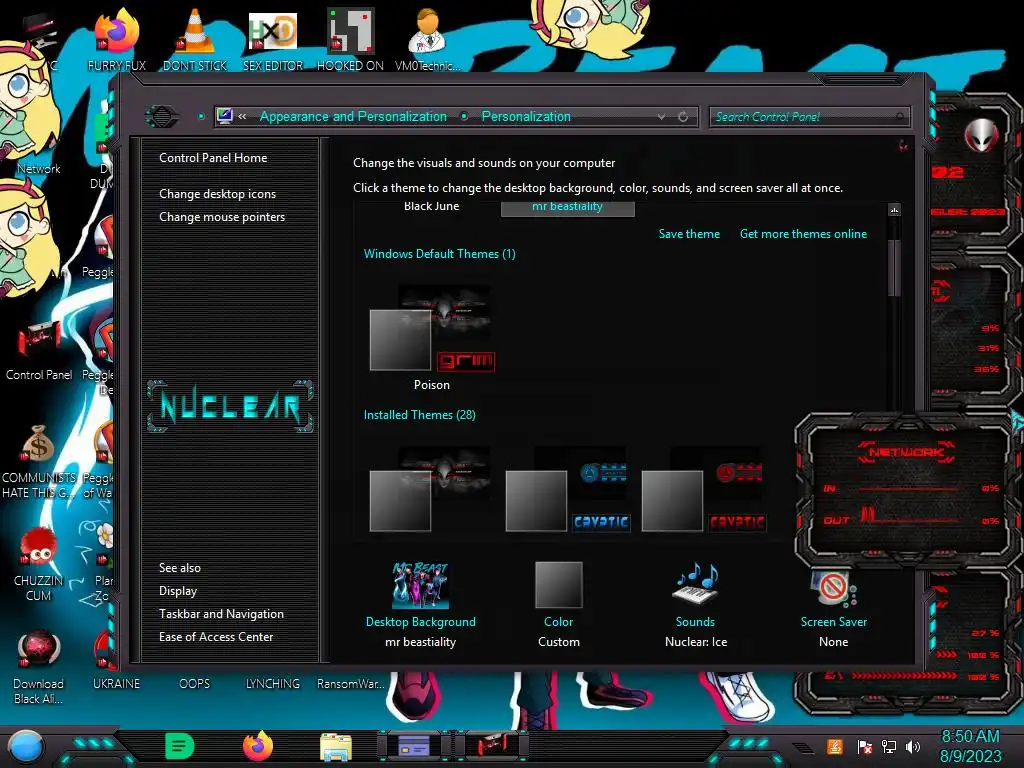Click the network tray icon
The image size is (1024, 768).
pyautogui.click(x=888, y=746)
